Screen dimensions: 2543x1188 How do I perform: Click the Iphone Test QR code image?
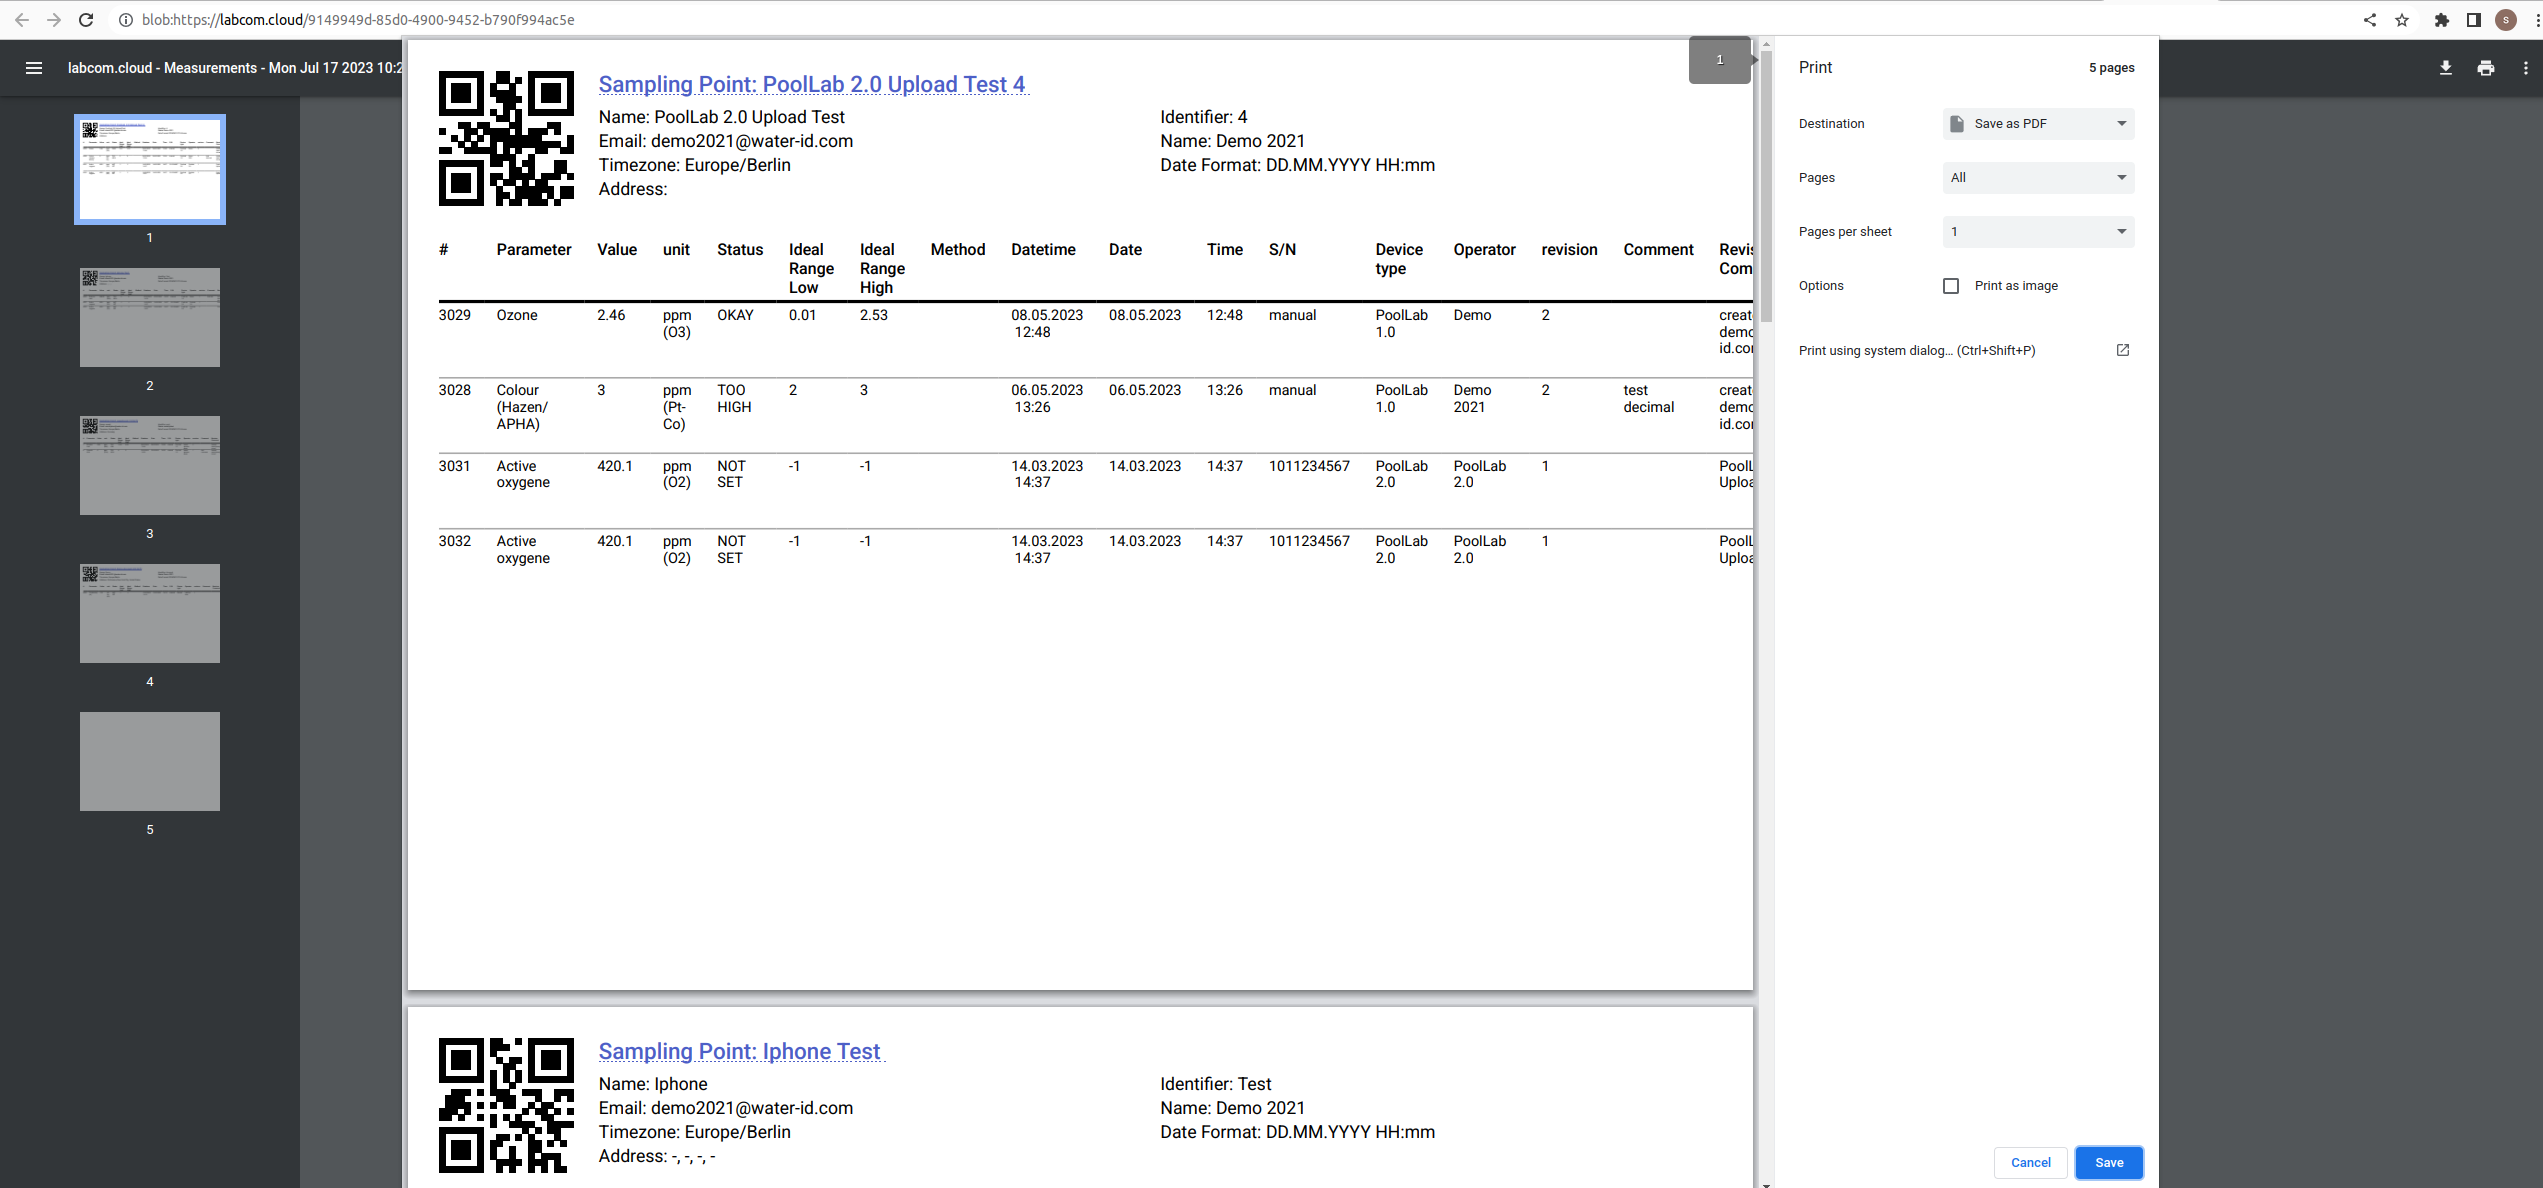click(506, 1105)
